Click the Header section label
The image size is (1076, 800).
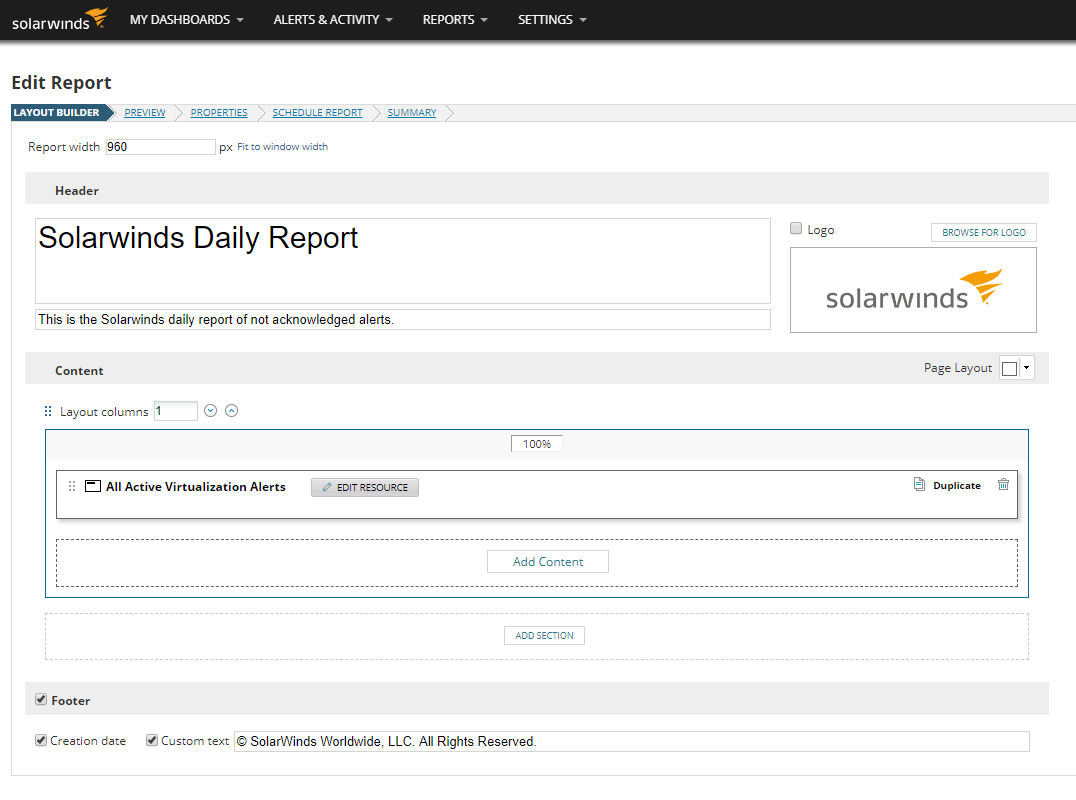point(77,191)
